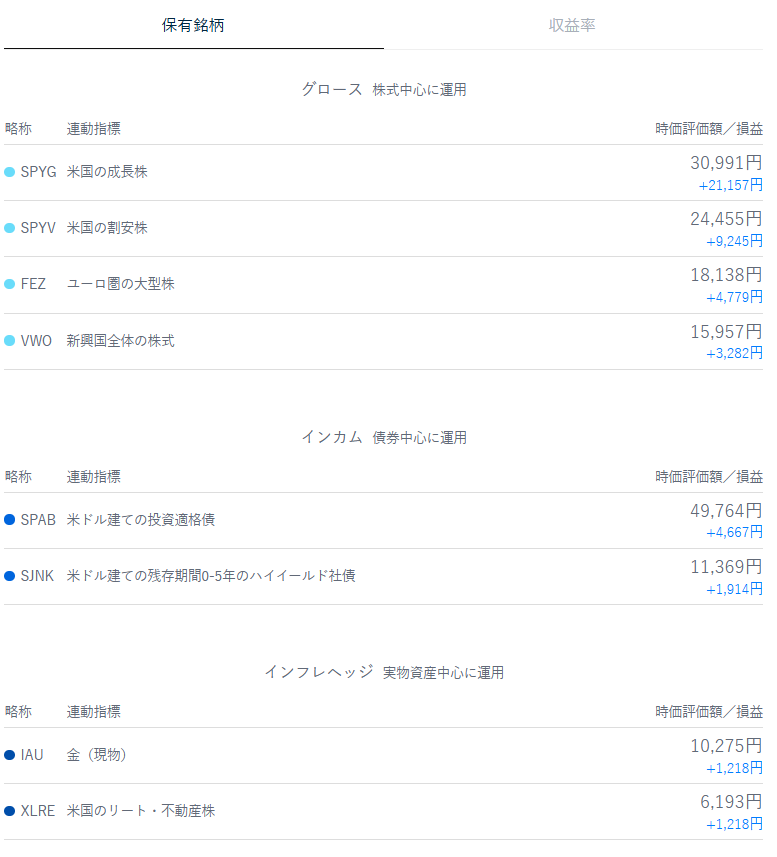This screenshot has height=857, width=777.
Task: Click the グロース section heading
Action: pos(332,89)
